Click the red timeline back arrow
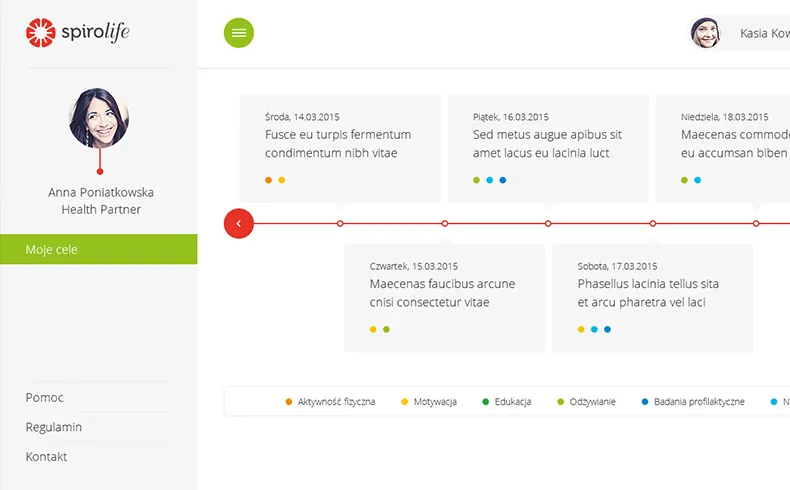Image resolution: width=790 pixels, height=490 pixels. (239, 223)
